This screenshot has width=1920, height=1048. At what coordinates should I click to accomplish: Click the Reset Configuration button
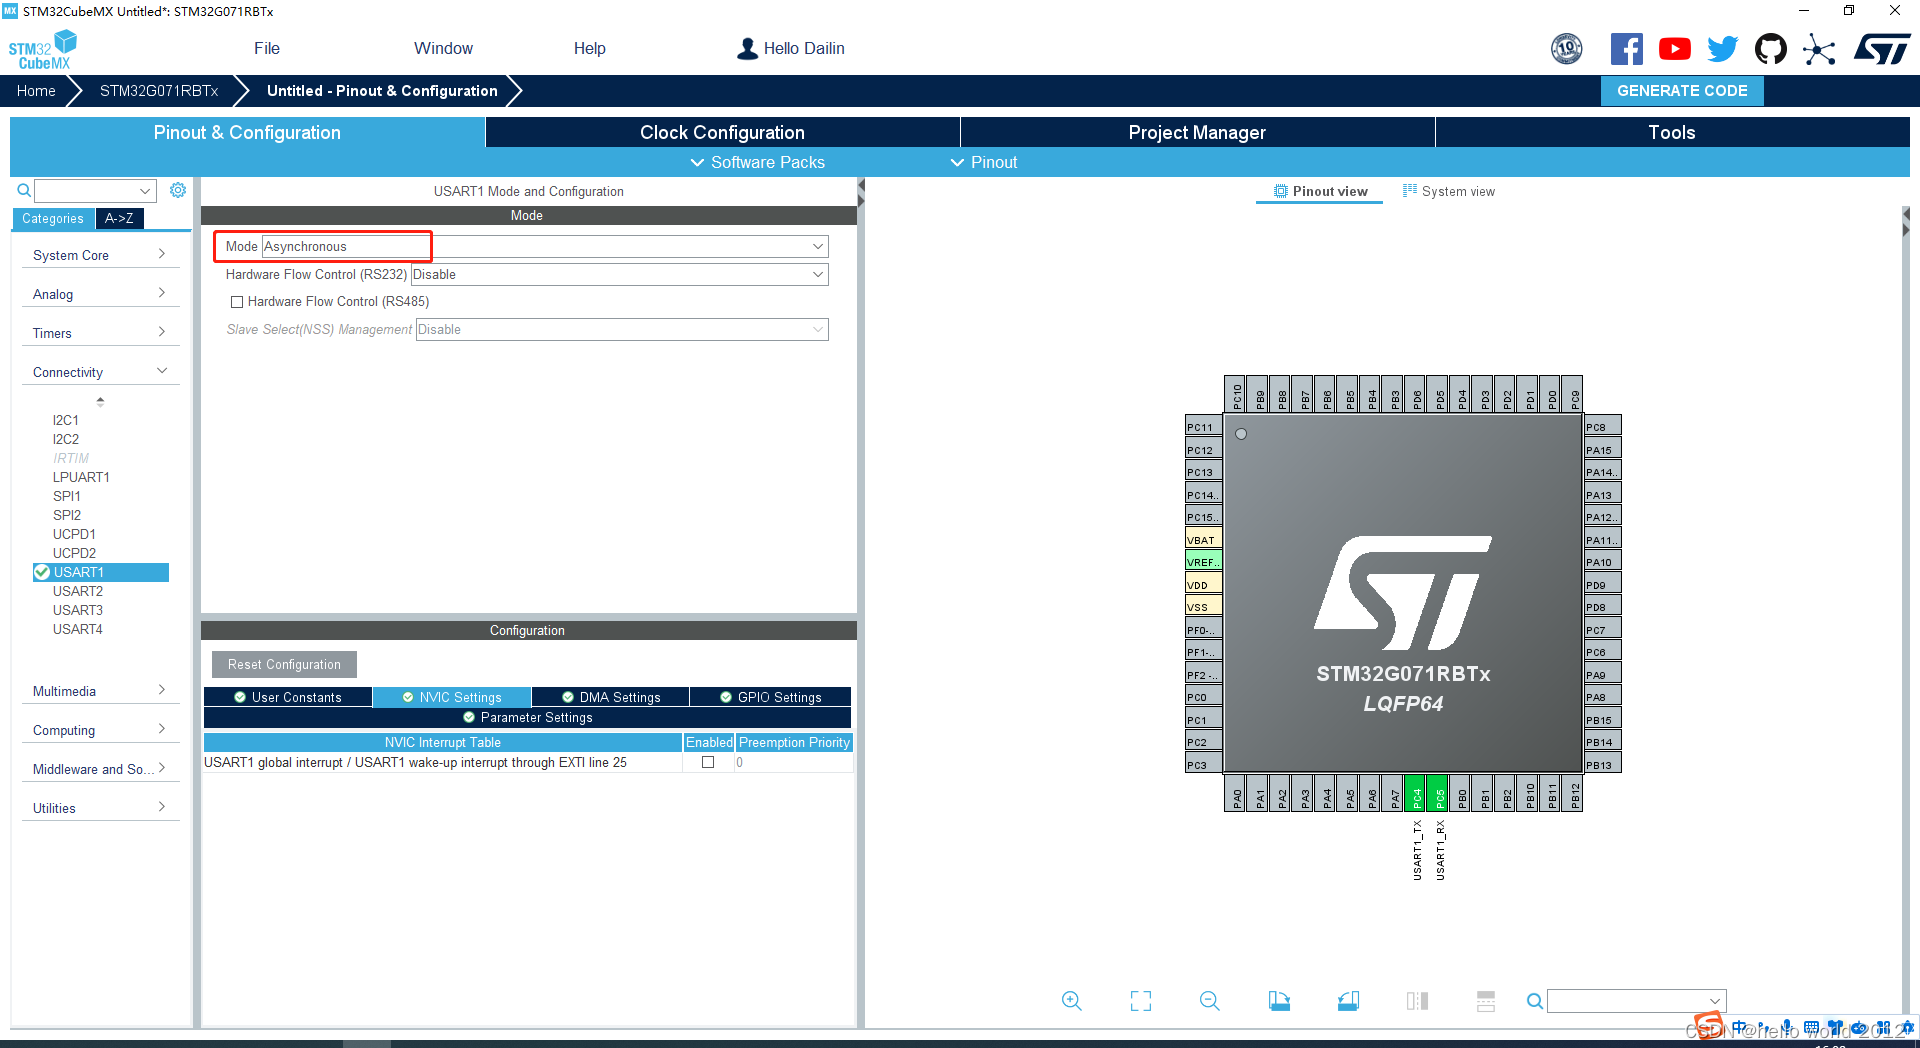click(284, 664)
